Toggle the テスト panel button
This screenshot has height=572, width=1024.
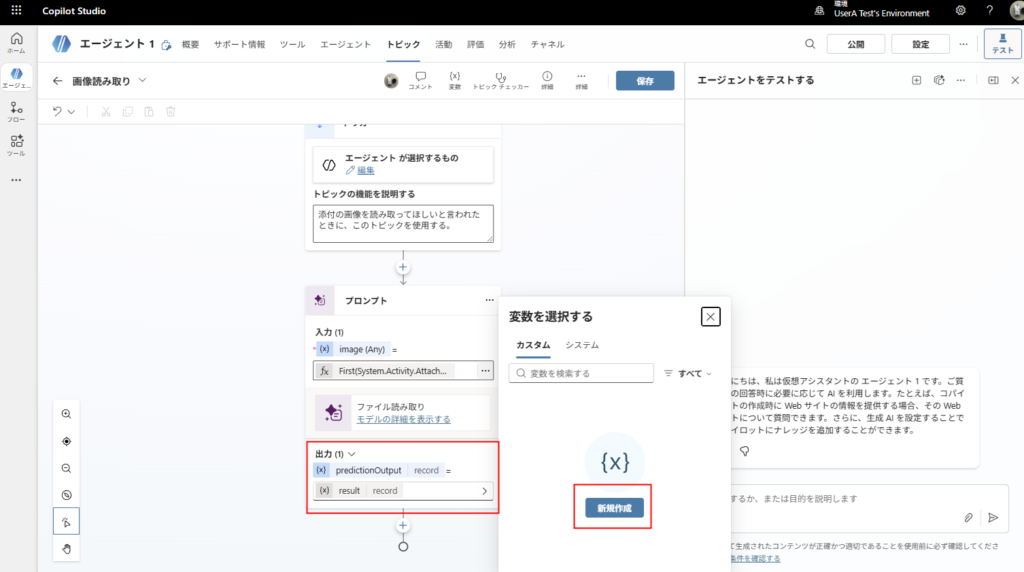(1002, 44)
